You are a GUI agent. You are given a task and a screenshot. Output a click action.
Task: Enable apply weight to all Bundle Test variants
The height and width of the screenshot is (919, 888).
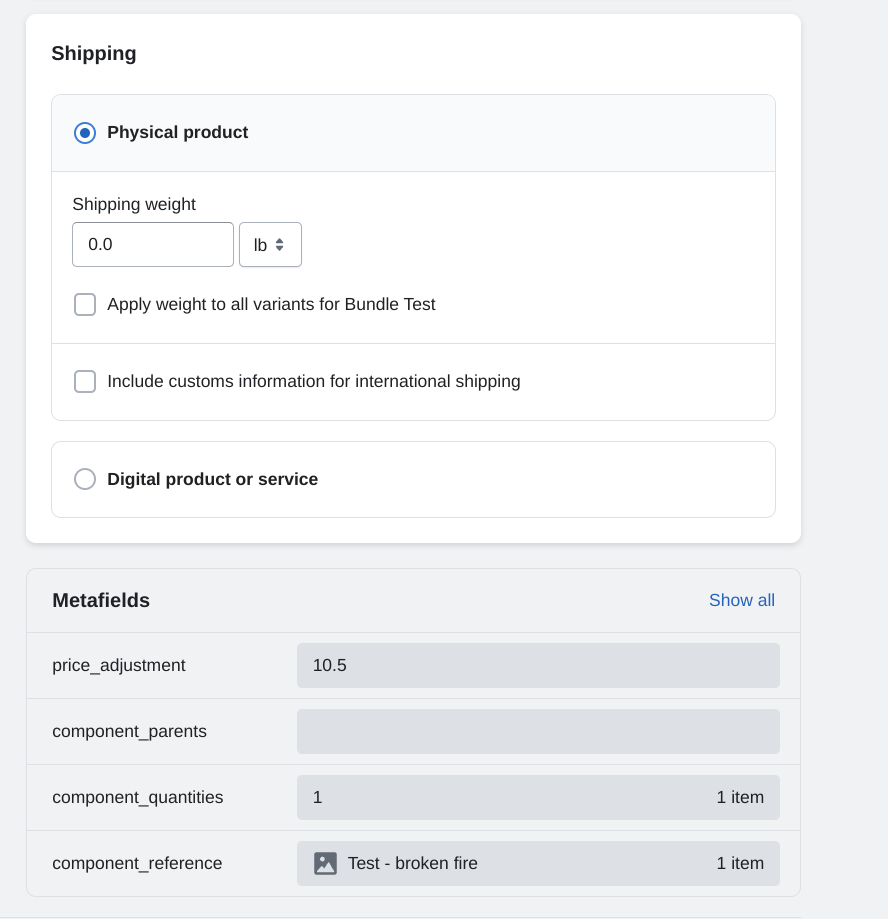coord(85,304)
